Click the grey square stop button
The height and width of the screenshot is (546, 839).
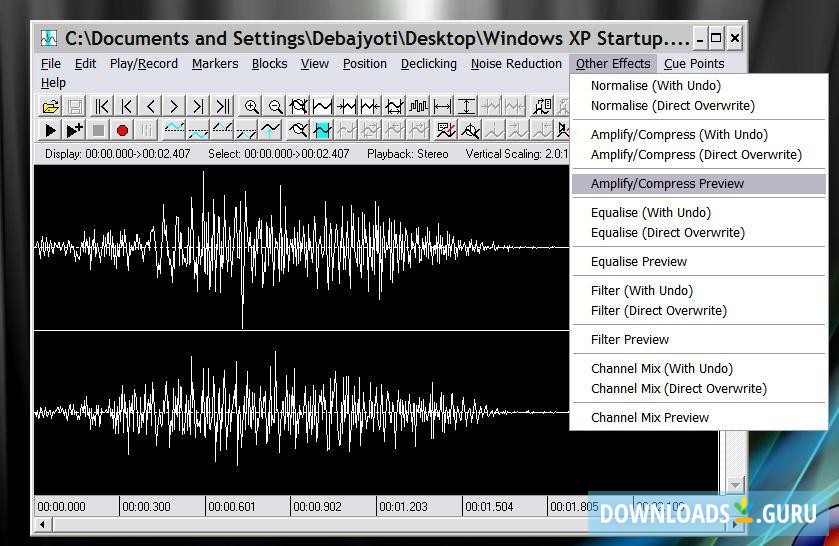click(98, 130)
